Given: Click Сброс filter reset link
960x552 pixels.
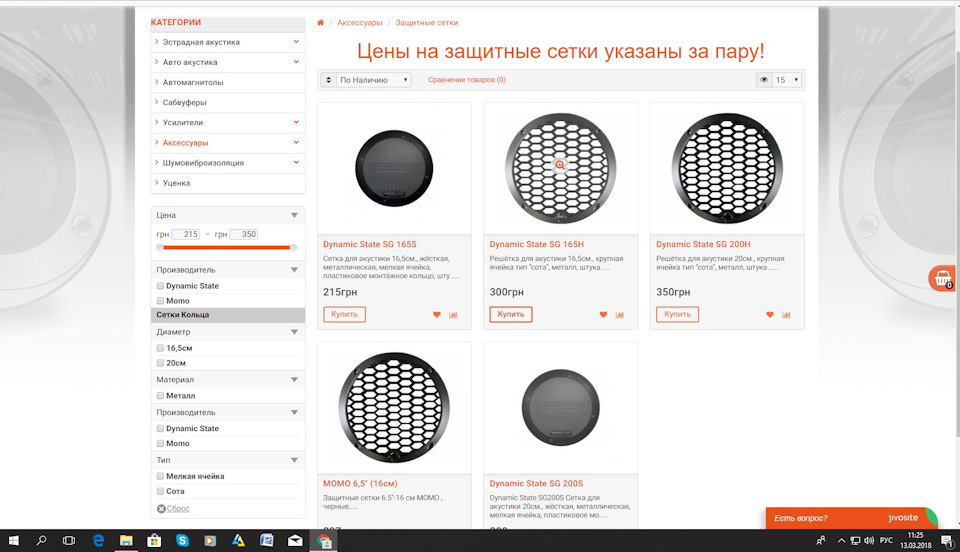Looking at the screenshot, I should pos(178,509).
